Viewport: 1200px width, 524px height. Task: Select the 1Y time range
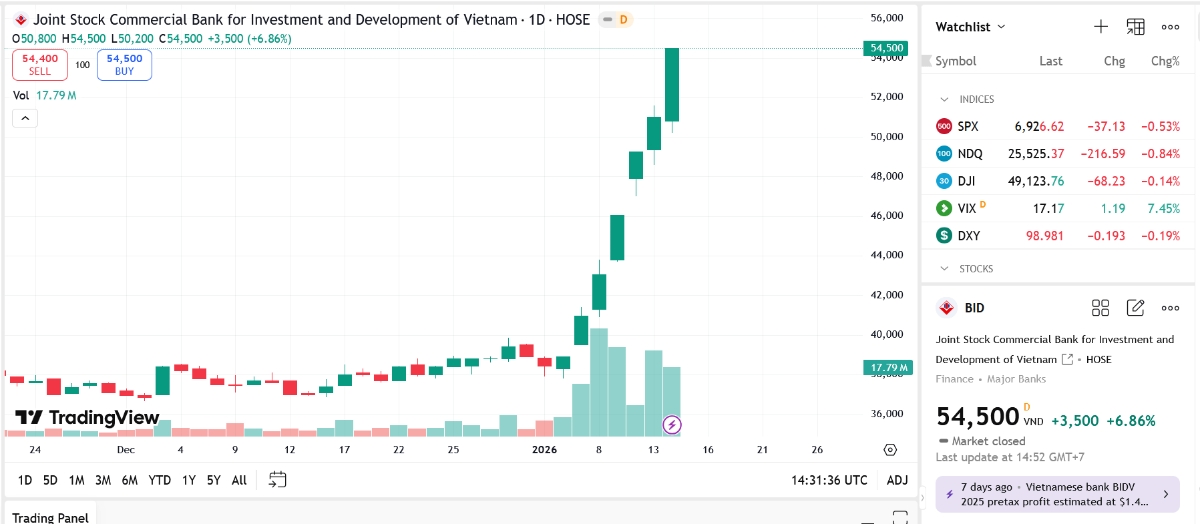coord(189,480)
